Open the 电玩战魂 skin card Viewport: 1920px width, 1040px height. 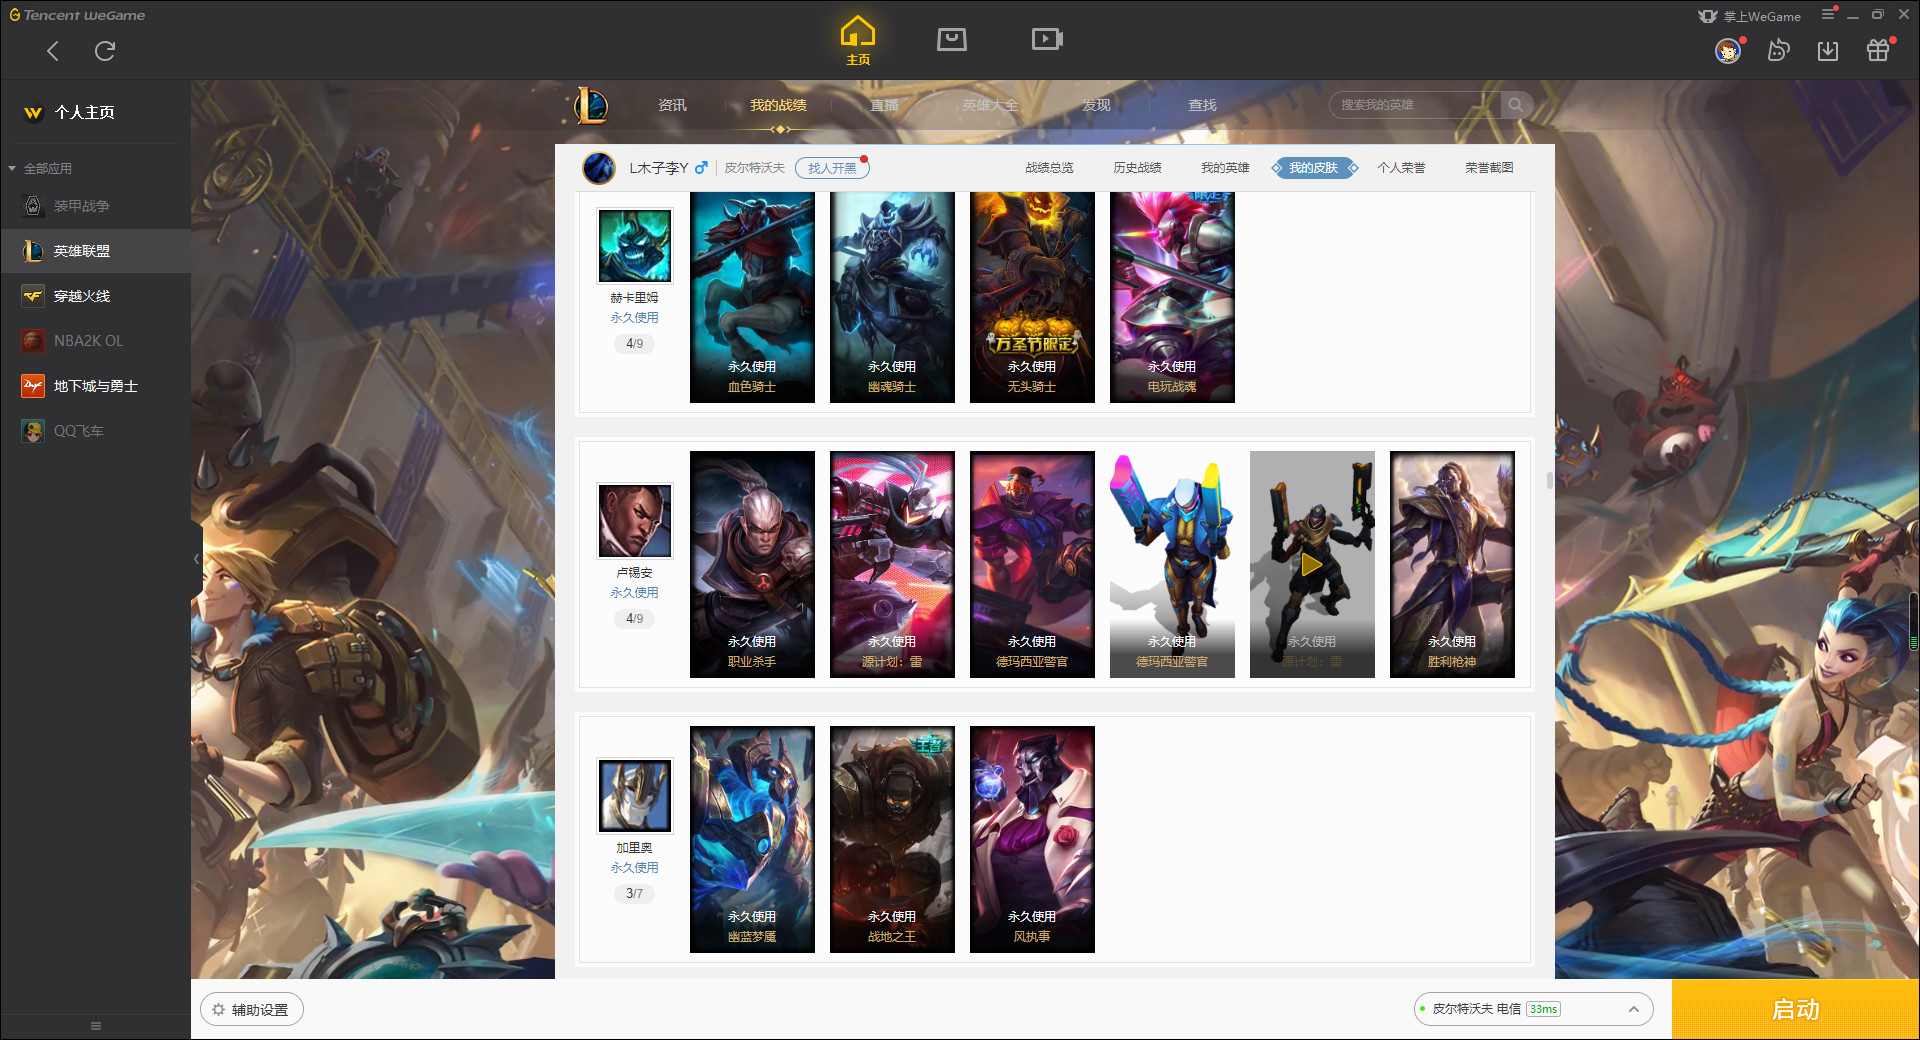(x=1172, y=298)
